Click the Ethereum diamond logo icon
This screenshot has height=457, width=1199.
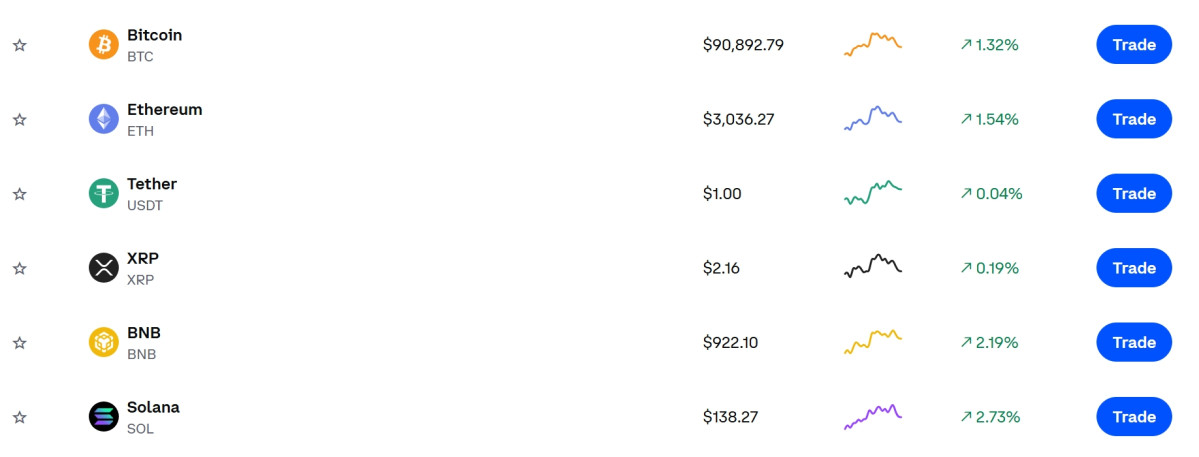coord(103,119)
